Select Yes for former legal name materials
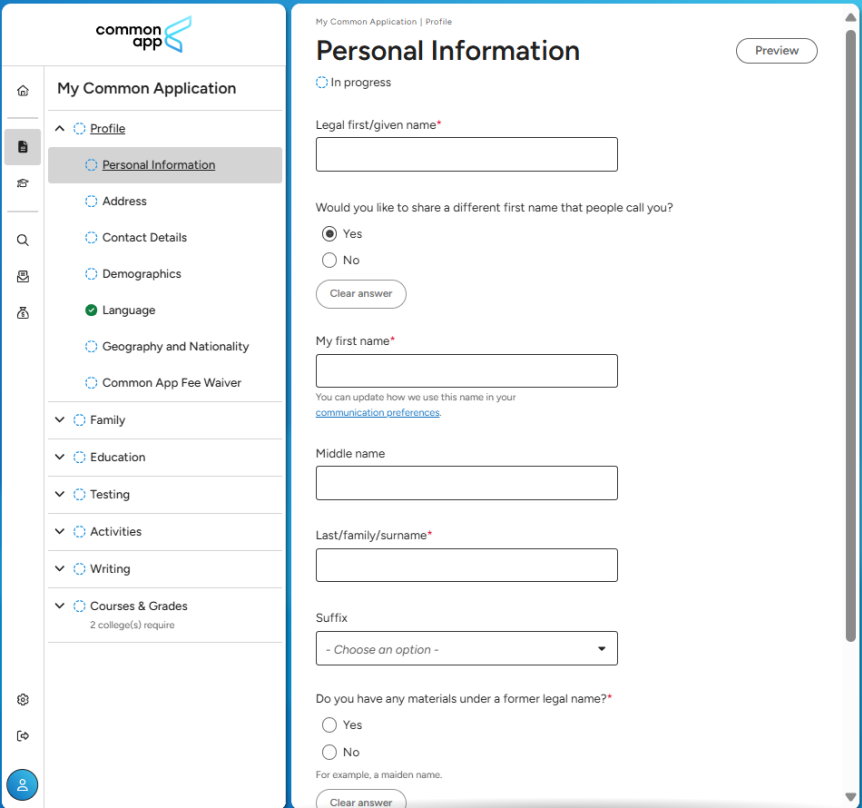Viewport: 862px width, 808px height. [x=329, y=725]
